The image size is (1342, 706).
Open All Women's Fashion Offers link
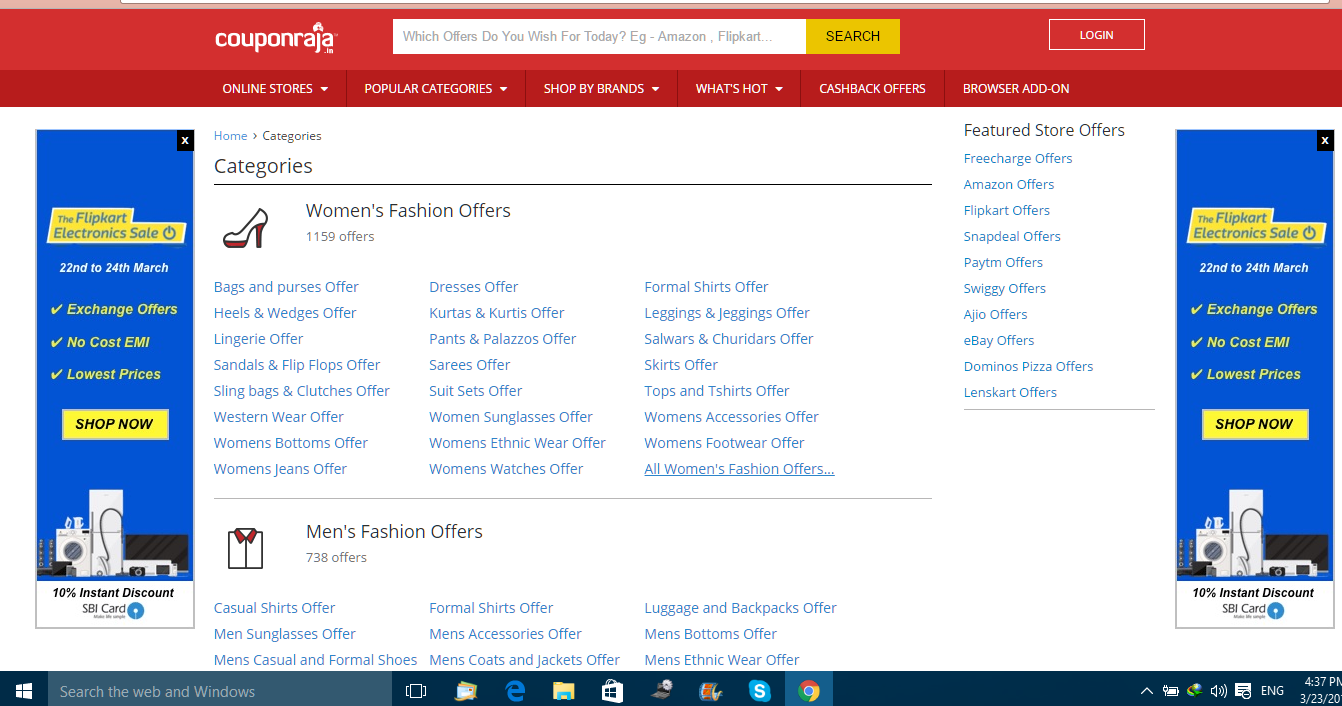click(x=739, y=469)
